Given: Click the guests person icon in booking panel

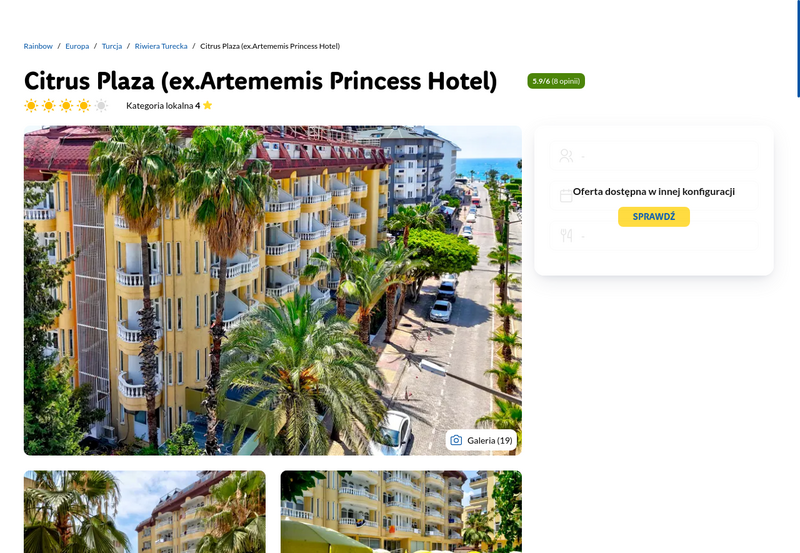Looking at the screenshot, I should (x=566, y=156).
